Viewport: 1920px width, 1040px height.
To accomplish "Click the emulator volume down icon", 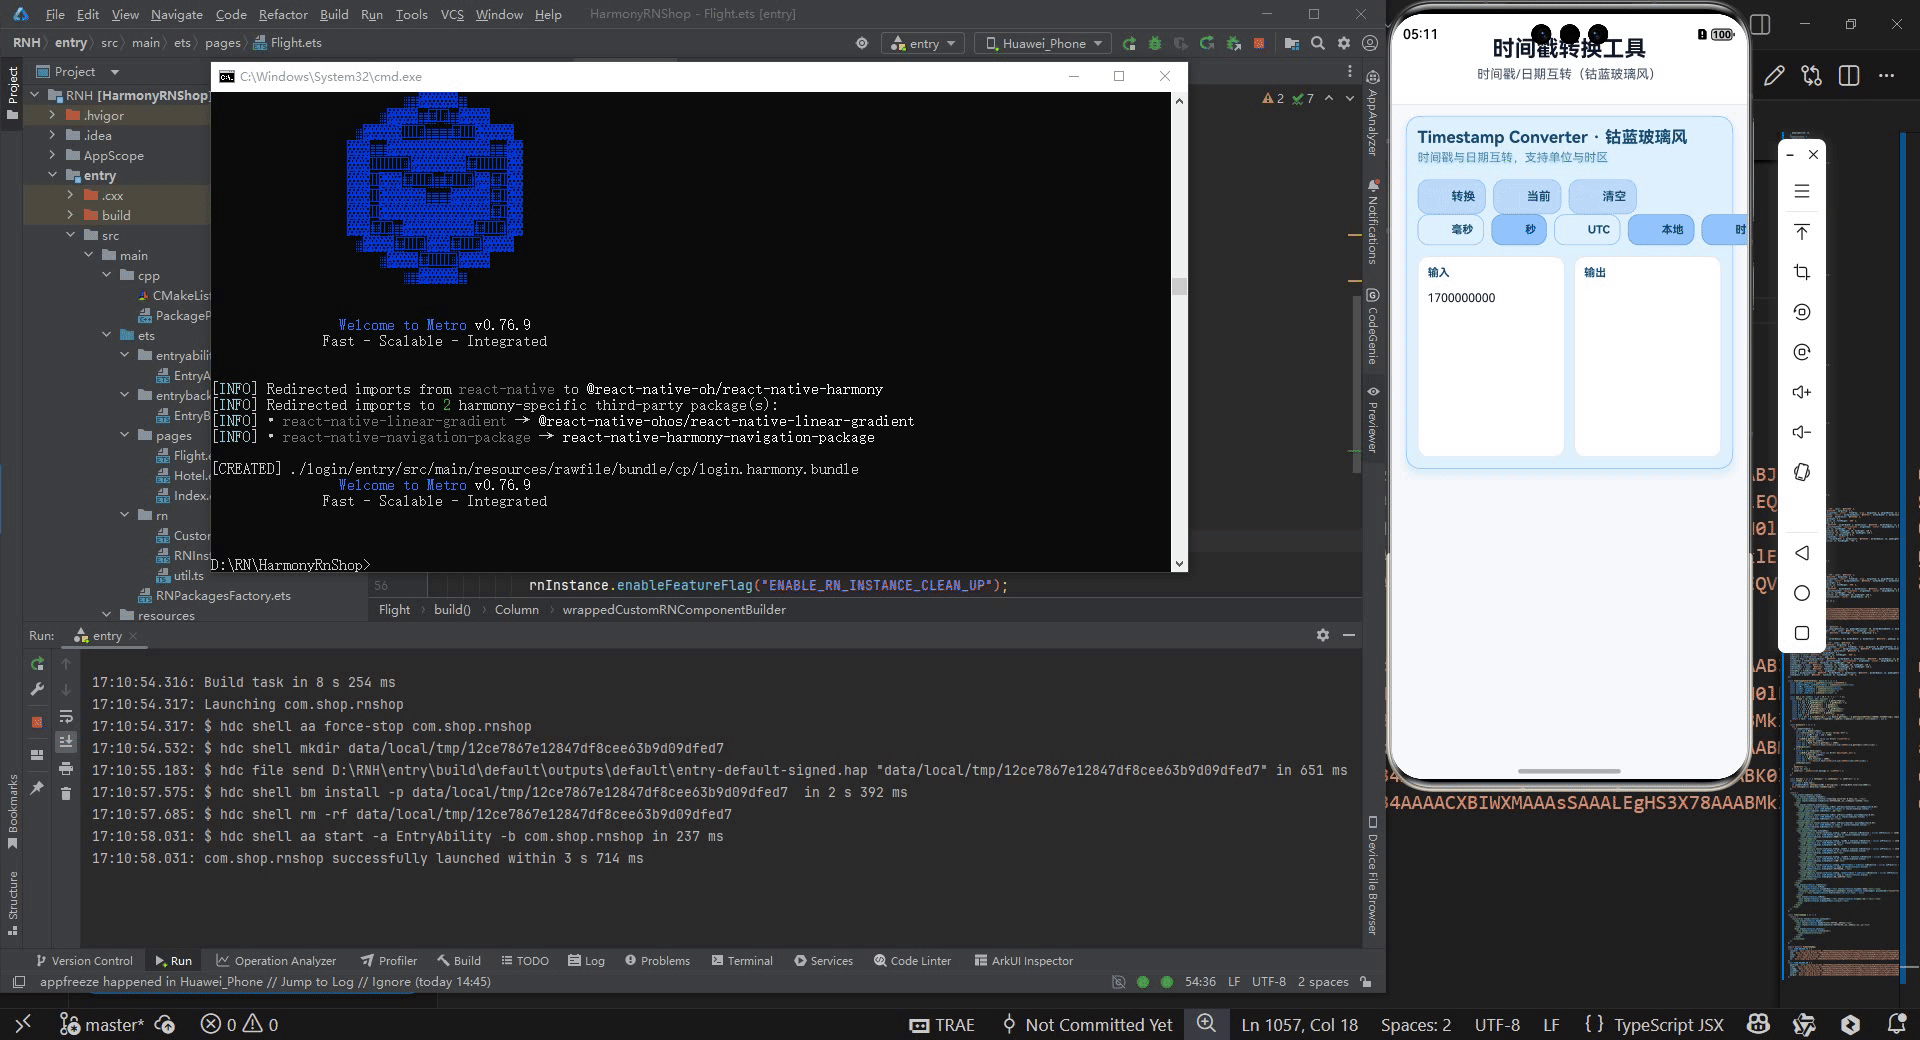I will pos(1802,432).
